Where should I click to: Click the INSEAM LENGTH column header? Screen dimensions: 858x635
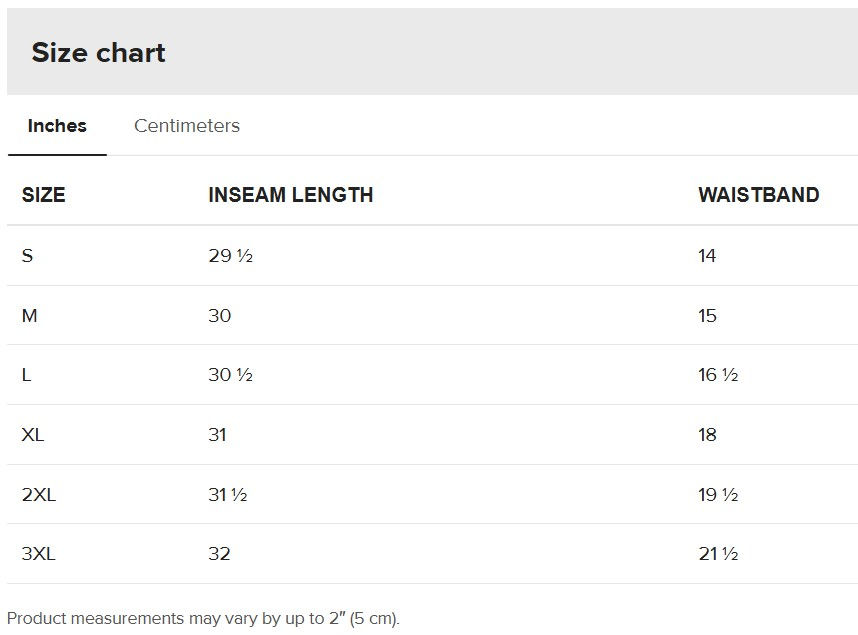290,195
